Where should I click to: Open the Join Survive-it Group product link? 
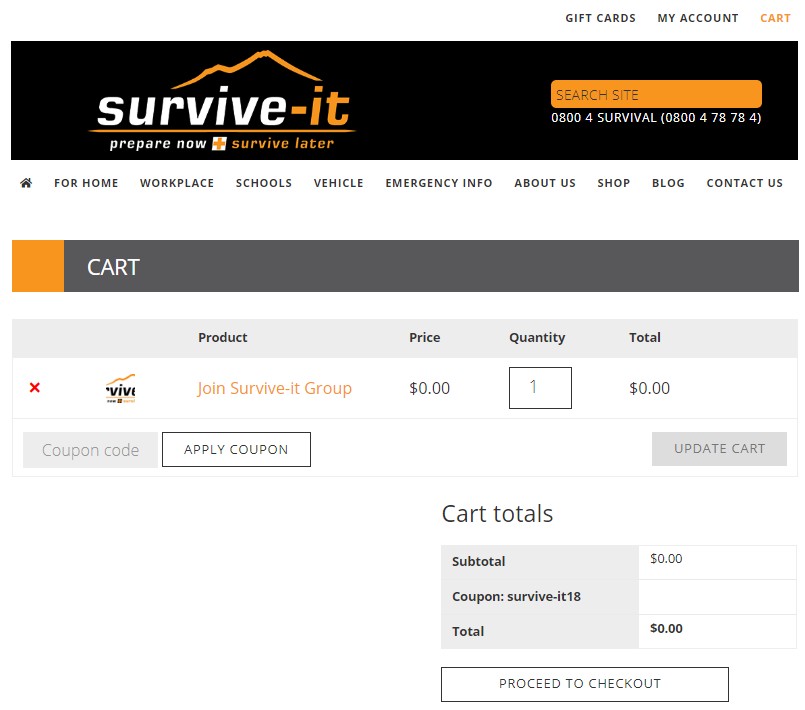pos(275,388)
